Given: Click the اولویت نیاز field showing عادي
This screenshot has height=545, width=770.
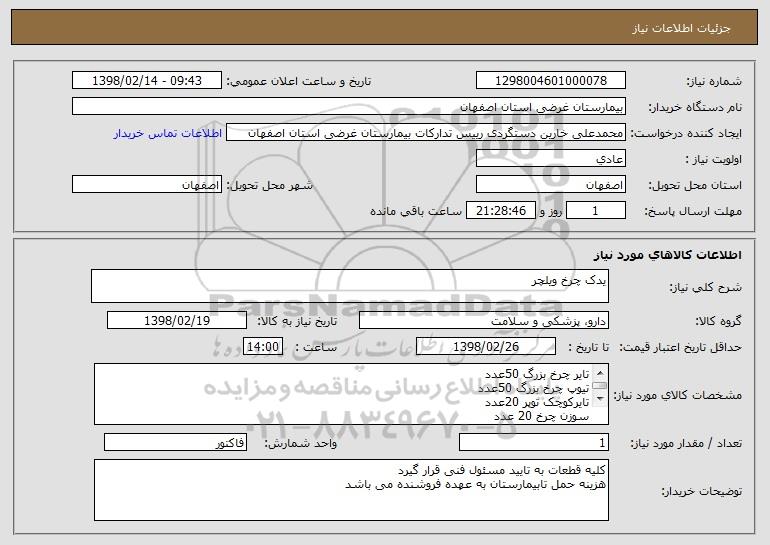Looking at the screenshot, I should pos(550,159).
